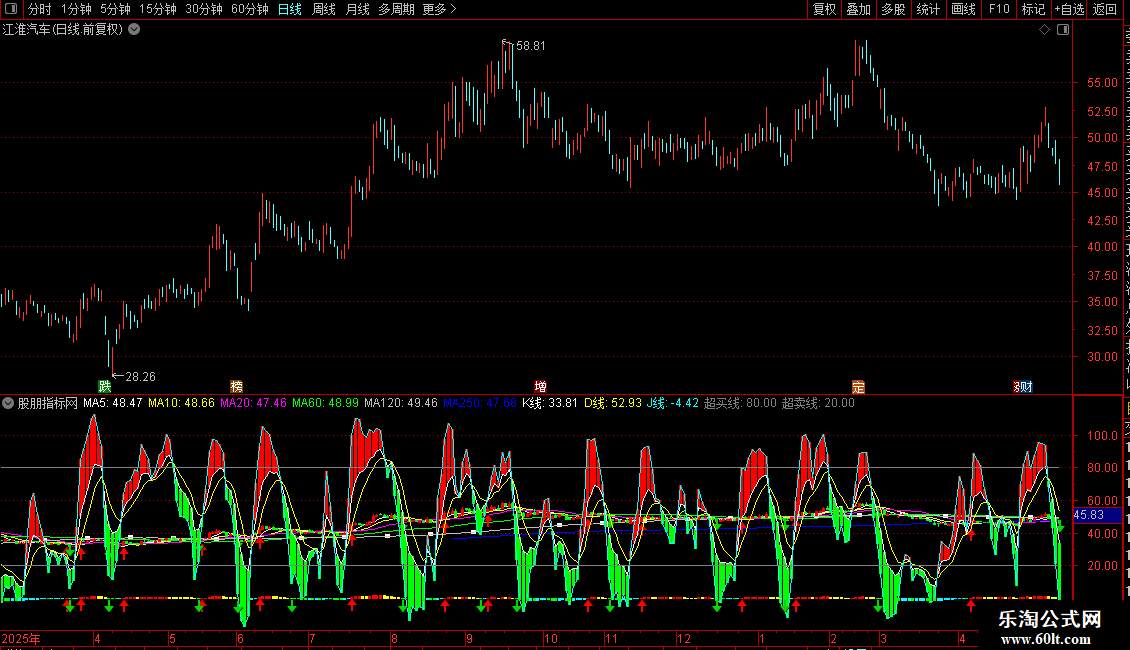
Task: Open the 复权 adjustment menu
Action: pos(824,9)
